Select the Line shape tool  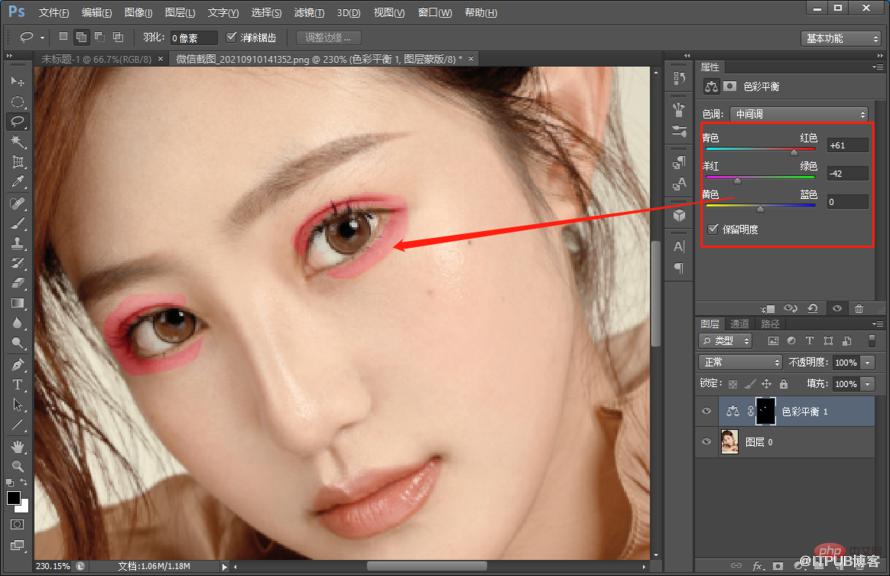coord(18,425)
